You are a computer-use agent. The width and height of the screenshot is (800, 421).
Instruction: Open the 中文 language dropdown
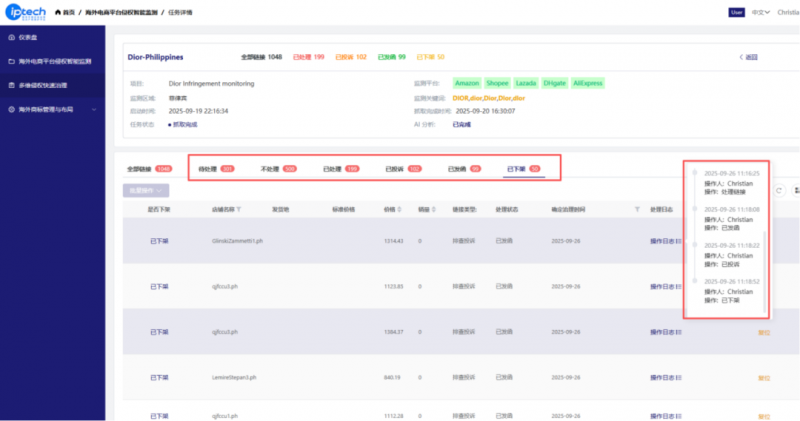(x=761, y=12)
